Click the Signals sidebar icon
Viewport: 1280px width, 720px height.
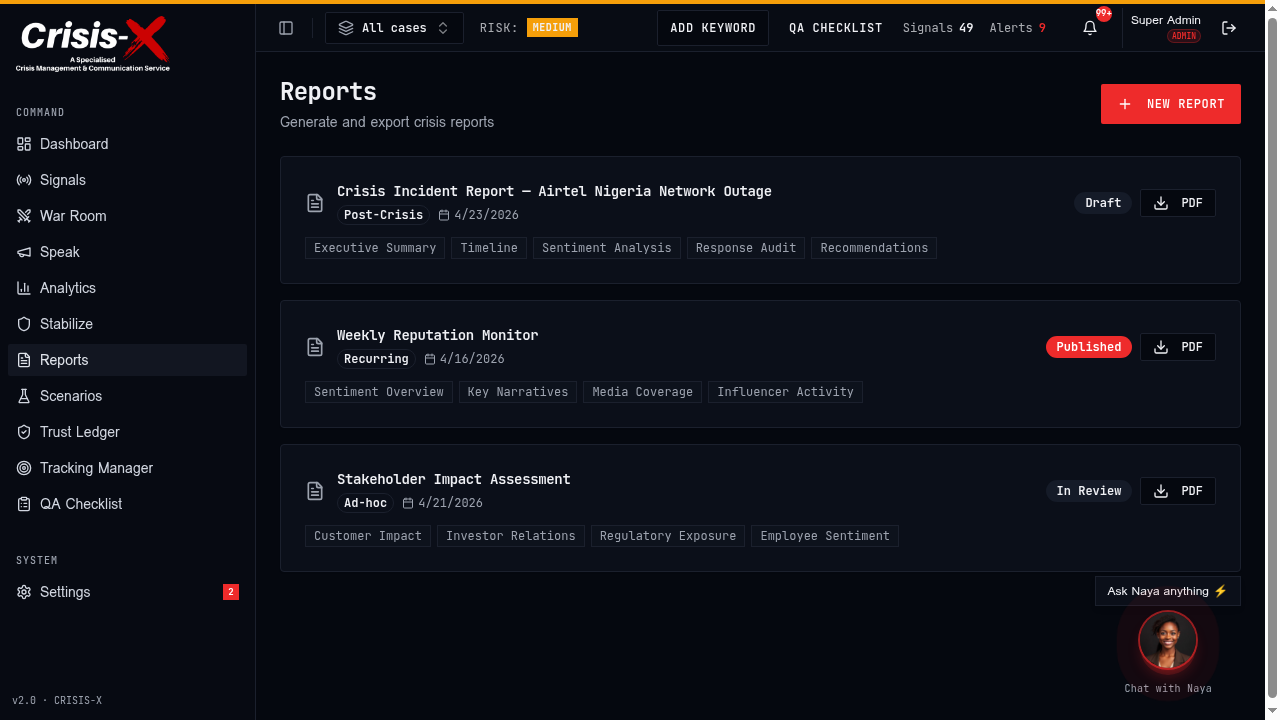(24, 180)
